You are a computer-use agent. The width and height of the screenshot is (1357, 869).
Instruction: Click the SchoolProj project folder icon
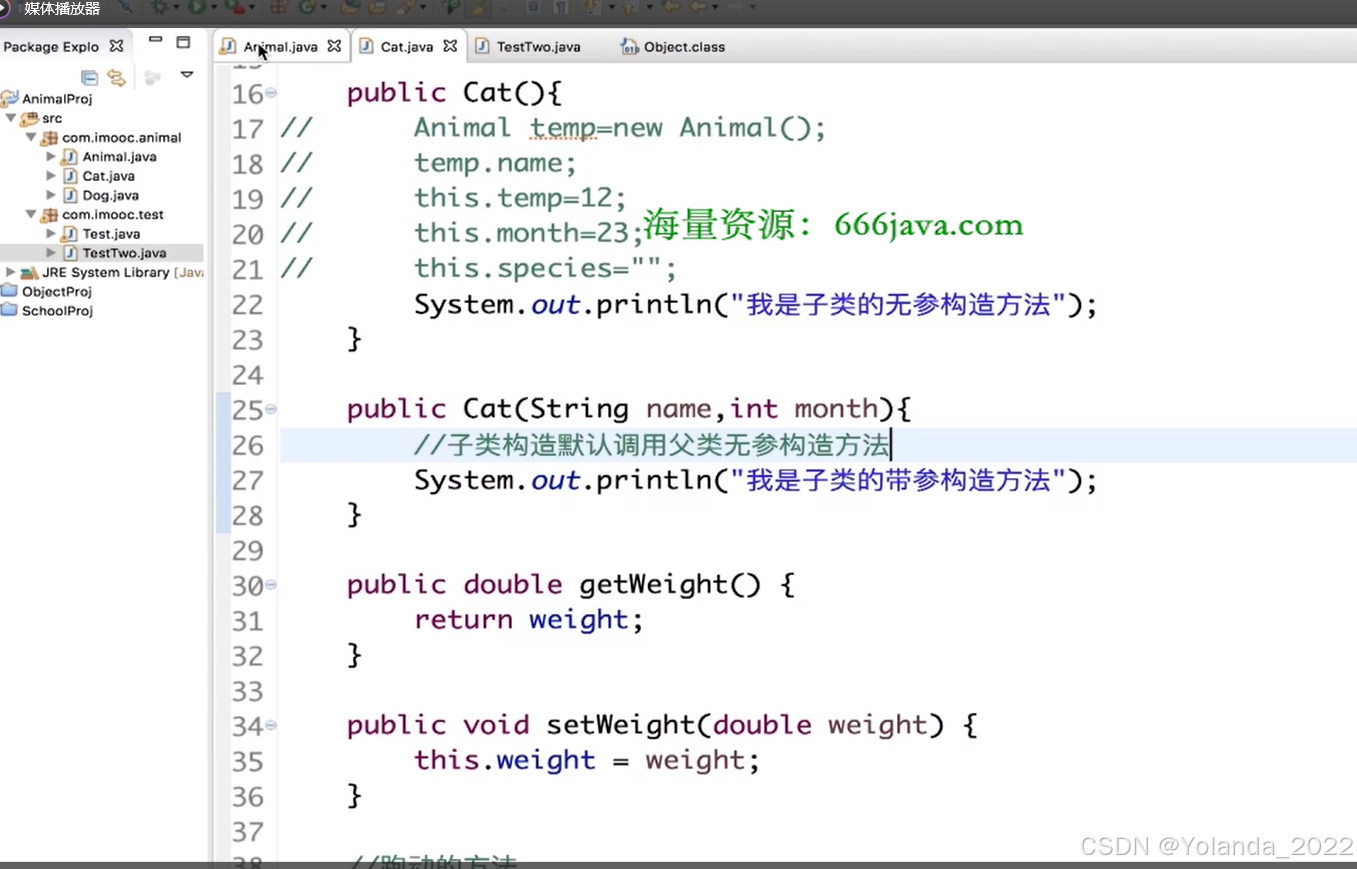coord(10,311)
